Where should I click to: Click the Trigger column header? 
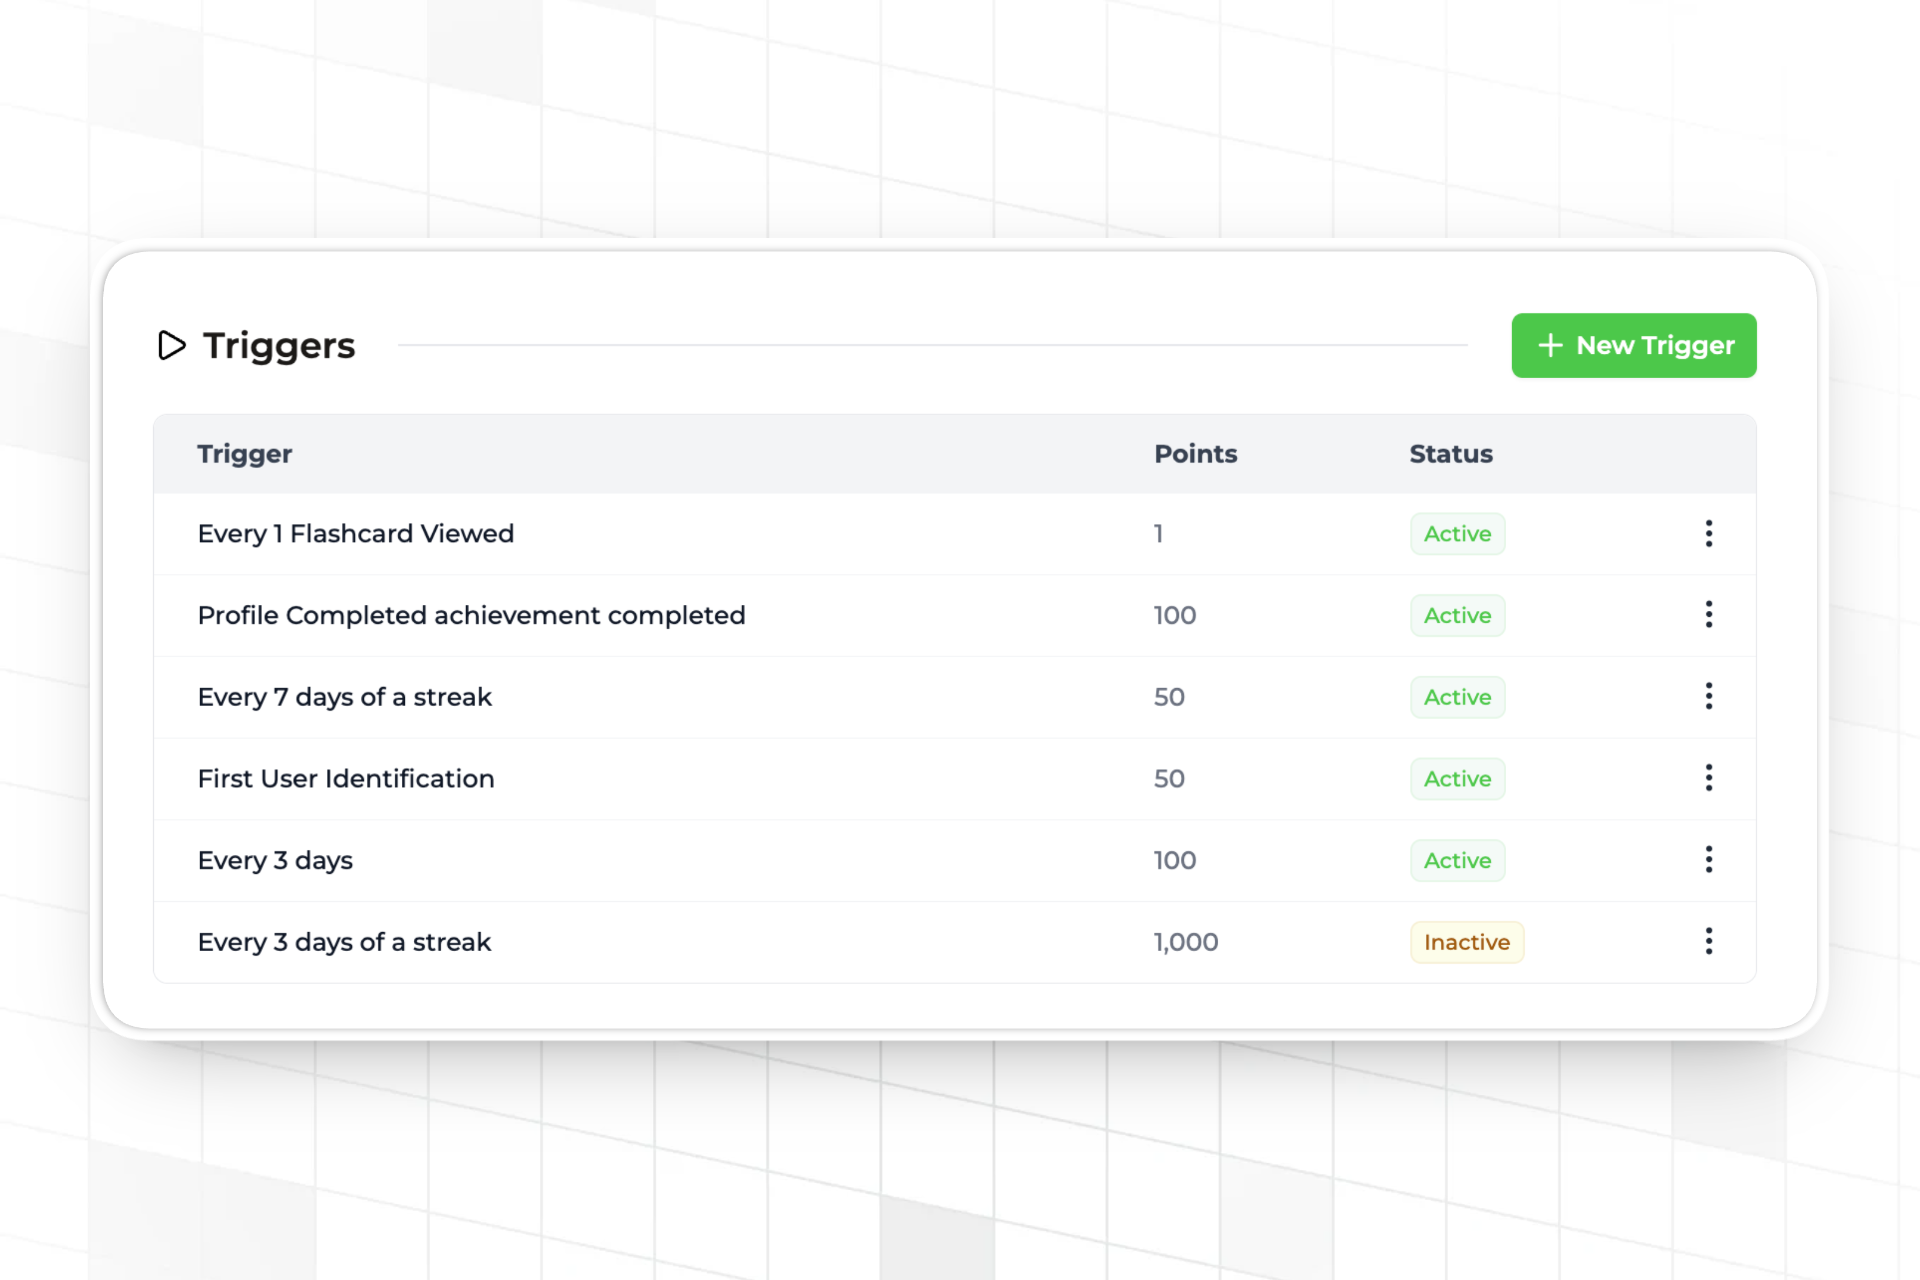click(245, 453)
